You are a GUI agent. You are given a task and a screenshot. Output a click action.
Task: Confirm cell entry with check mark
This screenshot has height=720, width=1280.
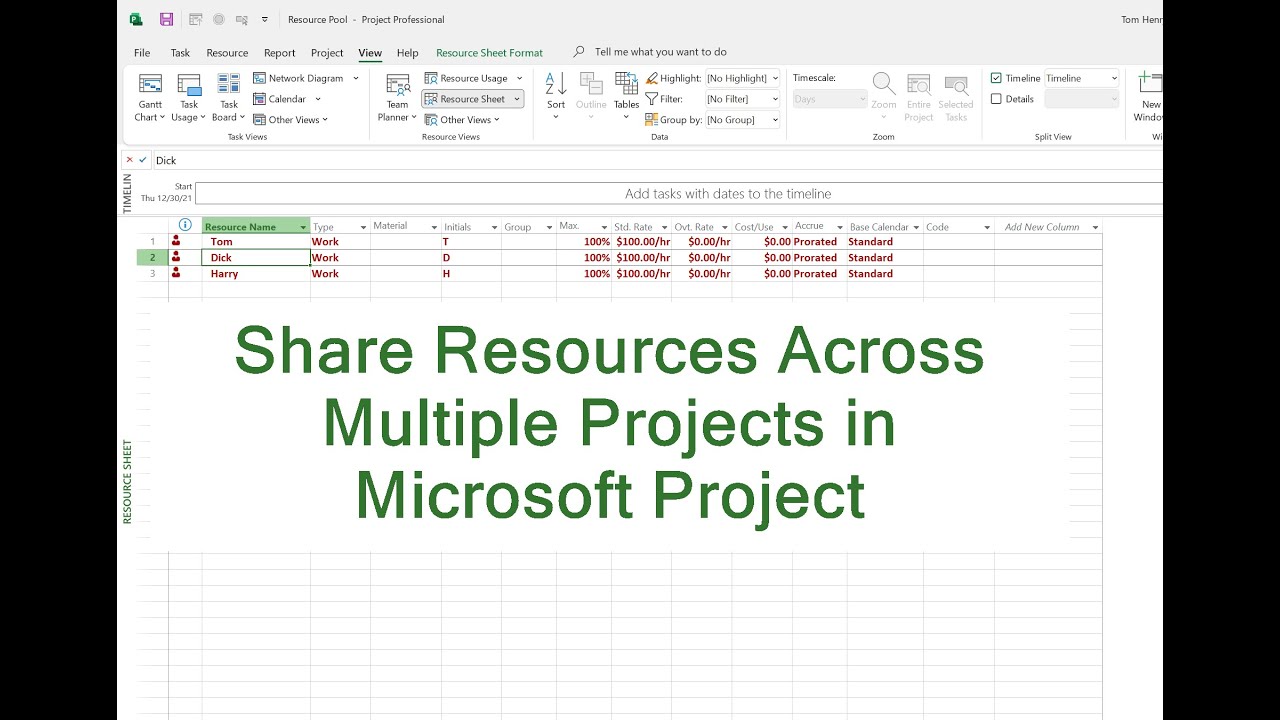(143, 160)
